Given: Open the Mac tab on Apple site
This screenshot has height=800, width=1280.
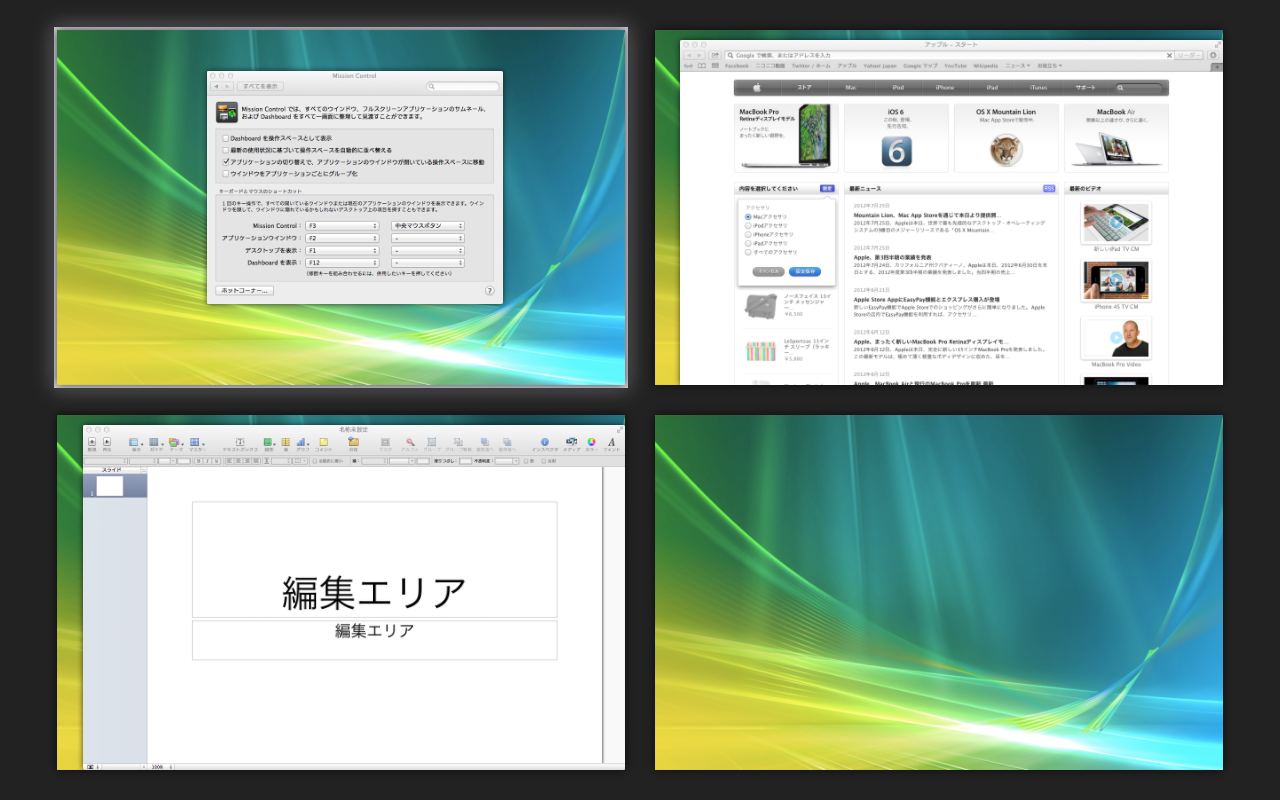Looking at the screenshot, I should (850, 88).
